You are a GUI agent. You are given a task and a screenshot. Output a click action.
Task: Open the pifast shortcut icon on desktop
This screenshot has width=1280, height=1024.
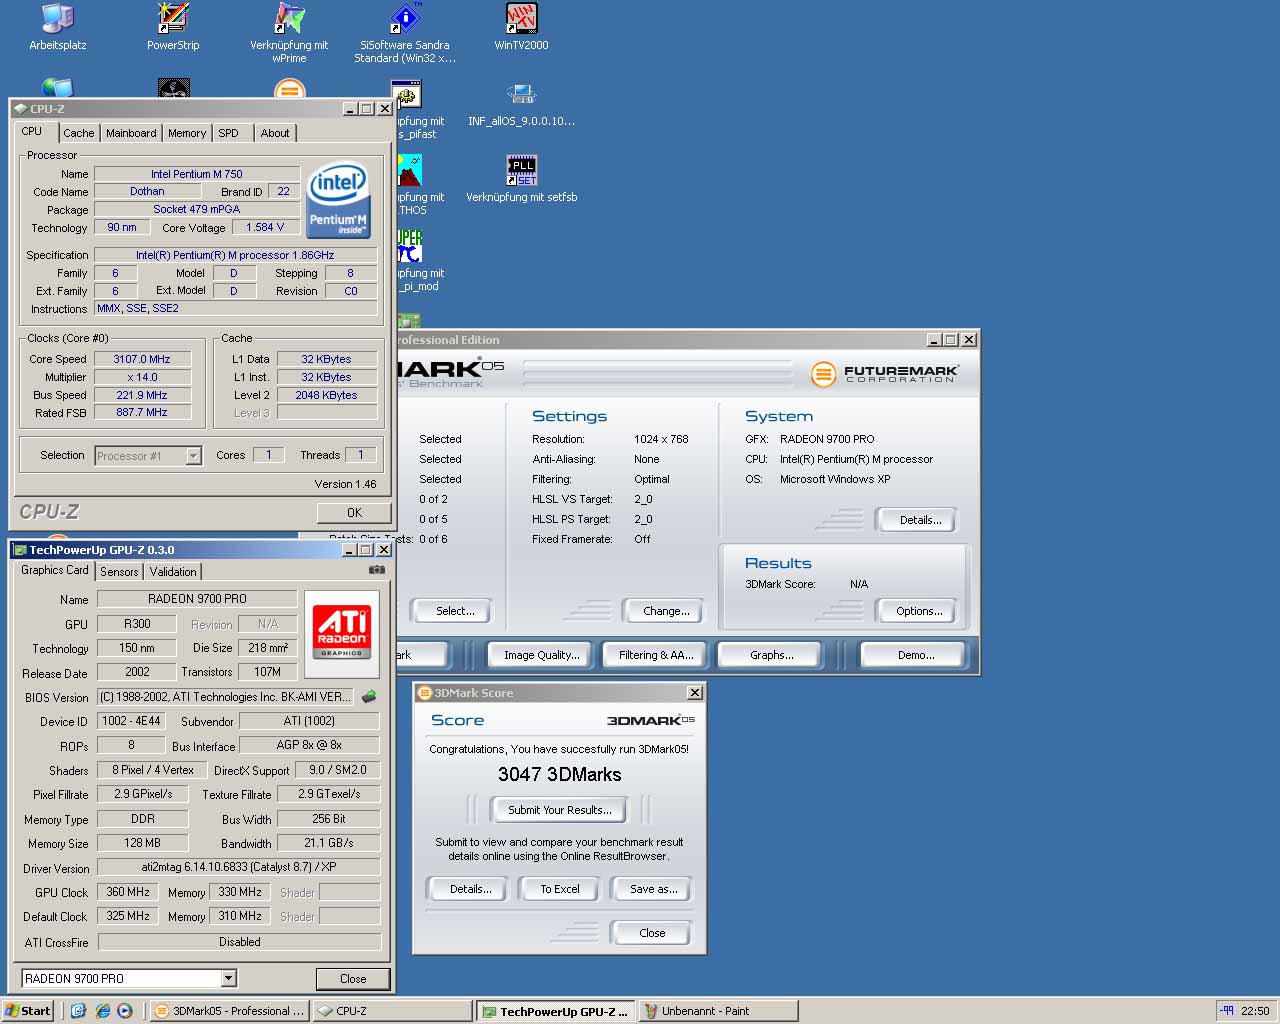click(408, 97)
